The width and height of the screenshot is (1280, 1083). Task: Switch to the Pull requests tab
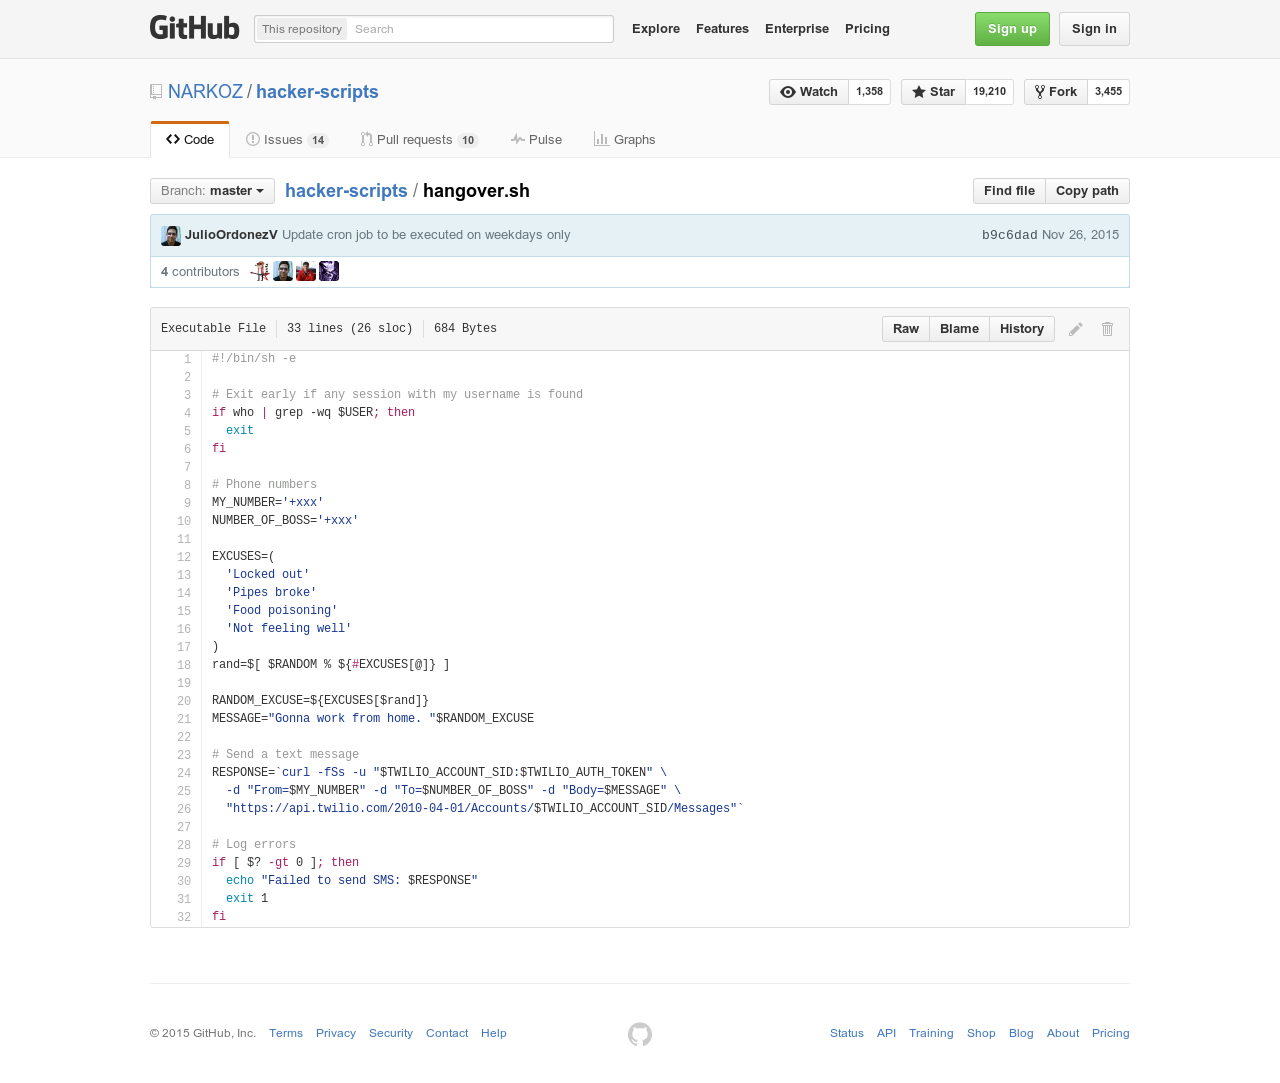click(419, 140)
